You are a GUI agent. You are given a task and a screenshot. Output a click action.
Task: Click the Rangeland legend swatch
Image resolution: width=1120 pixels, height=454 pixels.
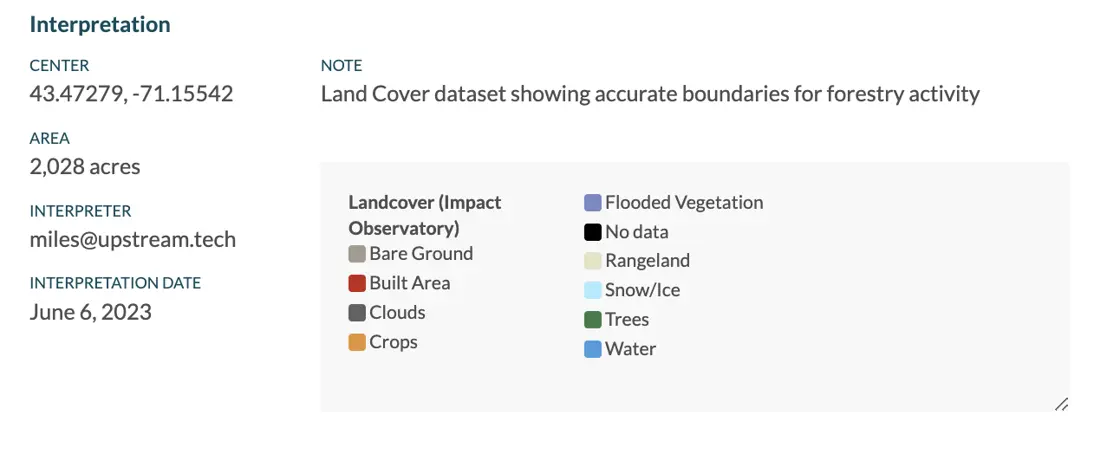click(593, 261)
